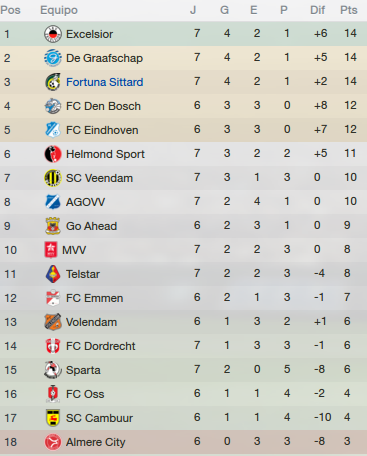
Task: Click the De Graafschap club logo
Action: [53, 58]
